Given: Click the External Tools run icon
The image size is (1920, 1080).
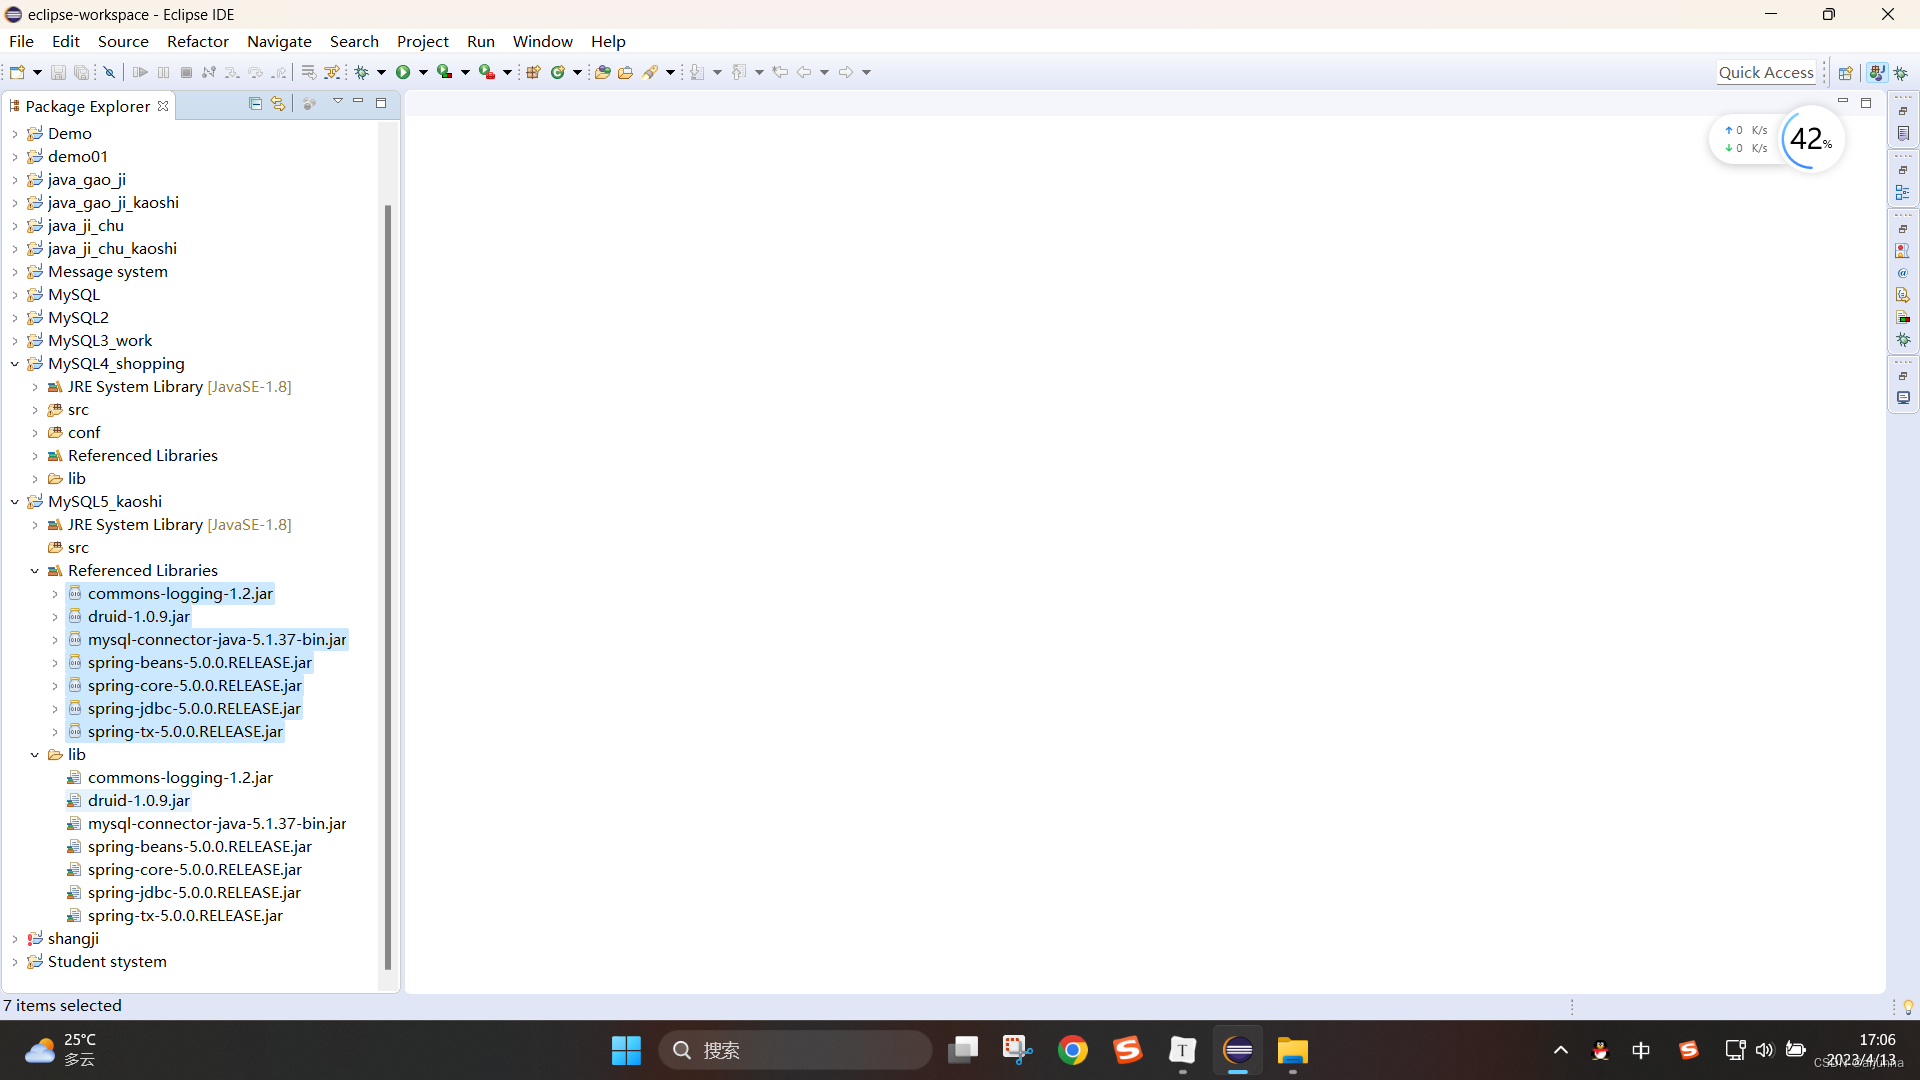Looking at the screenshot, I should [x=487, y=72].
